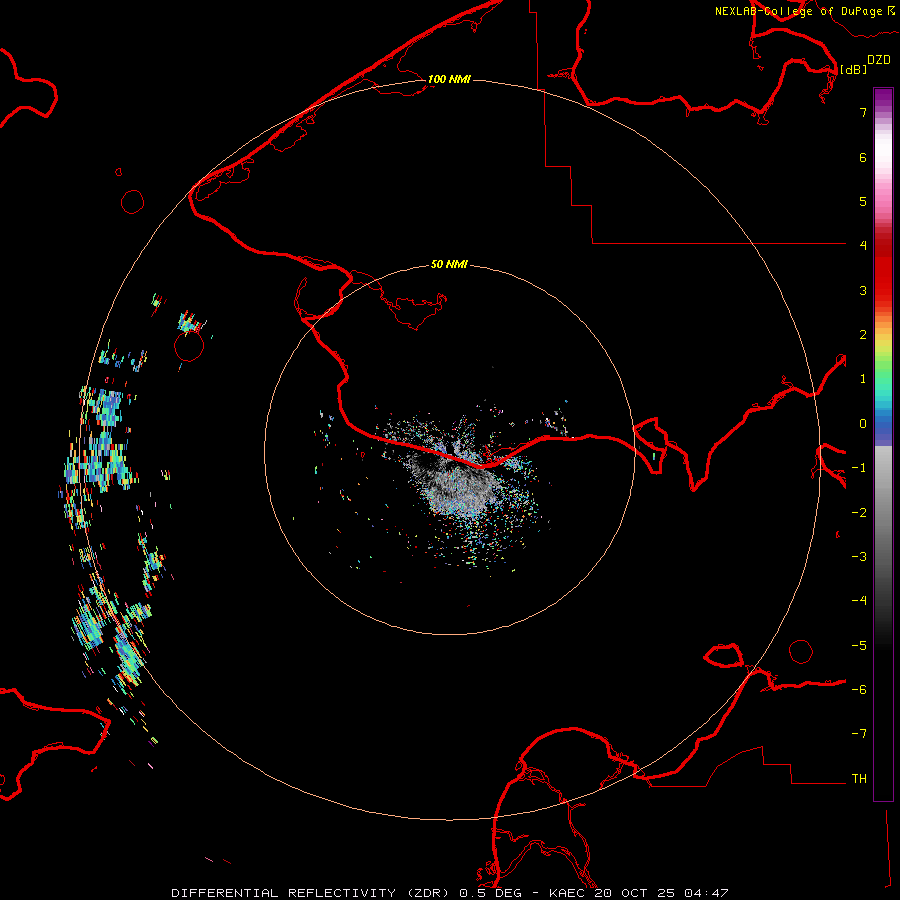Click the '[dB]' unit label

click(853, 69)
